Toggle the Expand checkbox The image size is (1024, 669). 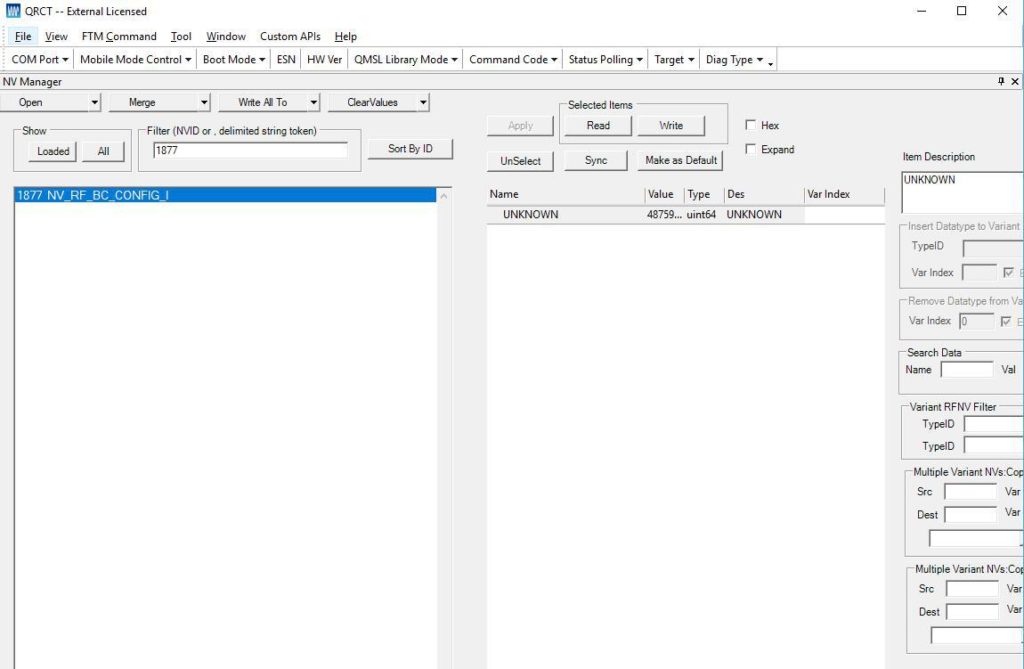coord(751,149)
